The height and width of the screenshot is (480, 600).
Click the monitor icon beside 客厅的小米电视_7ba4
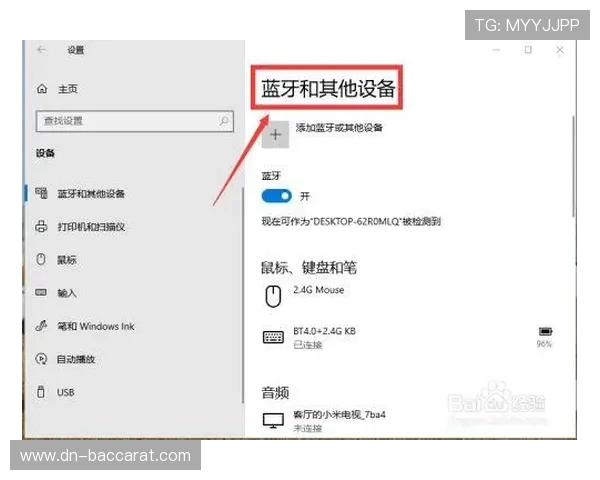click(273, 421)
